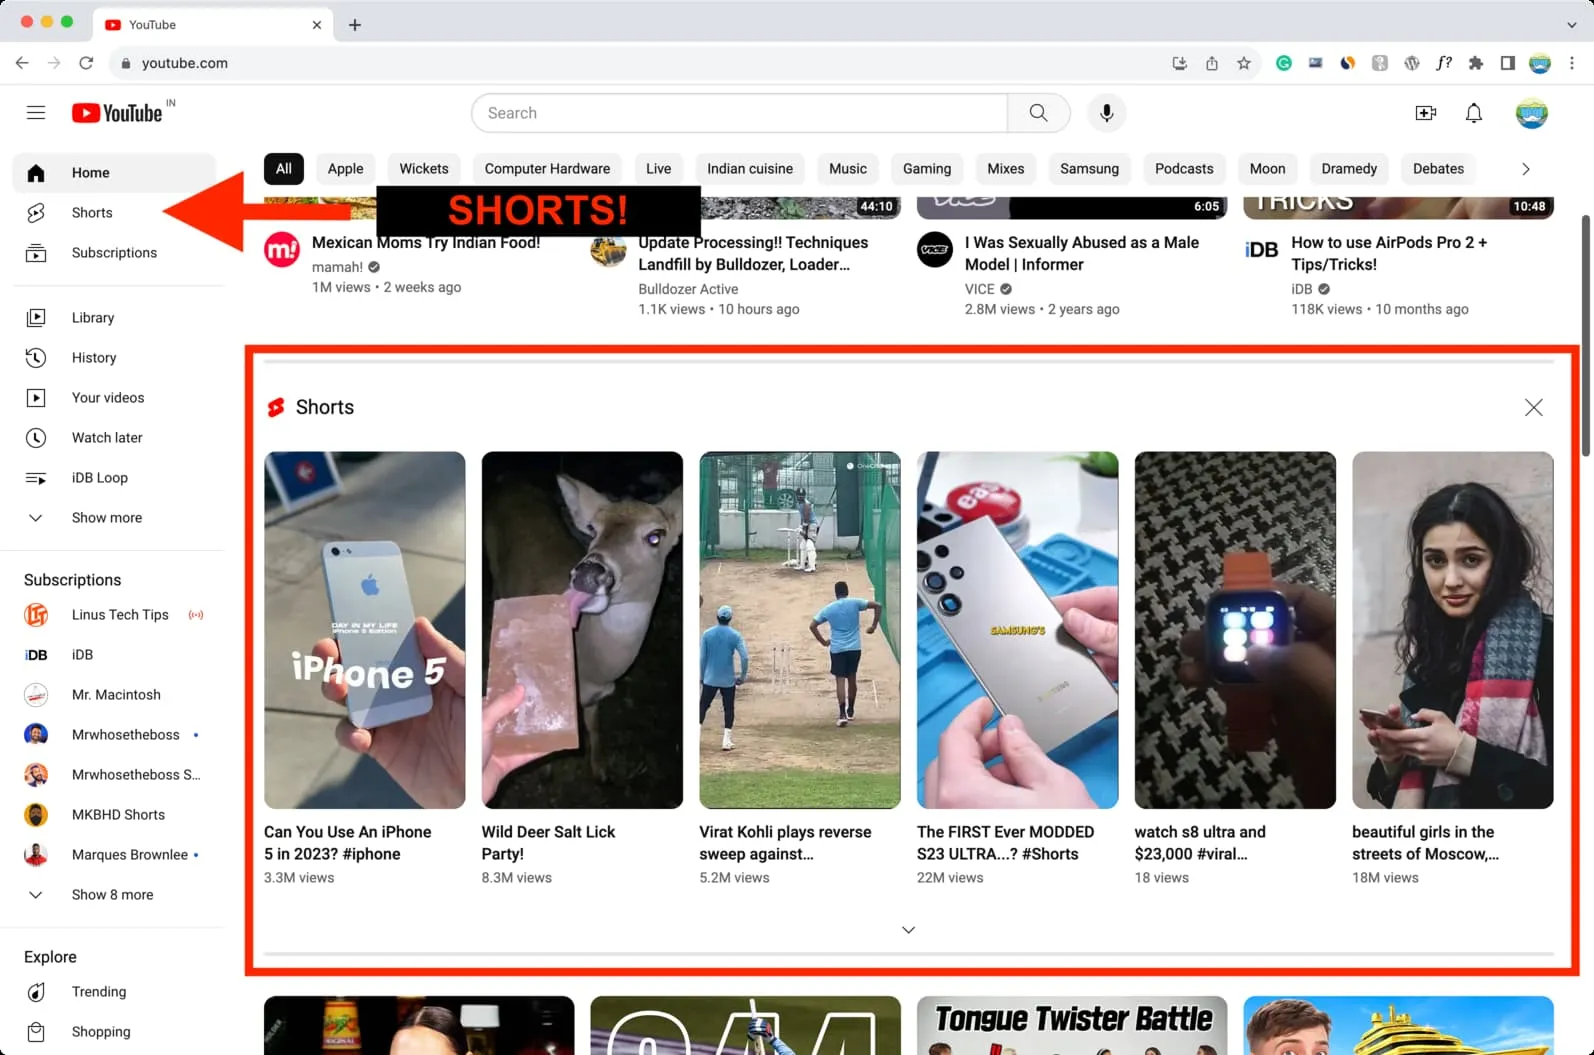The image size is (1594, 1055).
Task: Open Wild Deer Salt Lick Short thumbnail
Action: (x=582, y=630)
